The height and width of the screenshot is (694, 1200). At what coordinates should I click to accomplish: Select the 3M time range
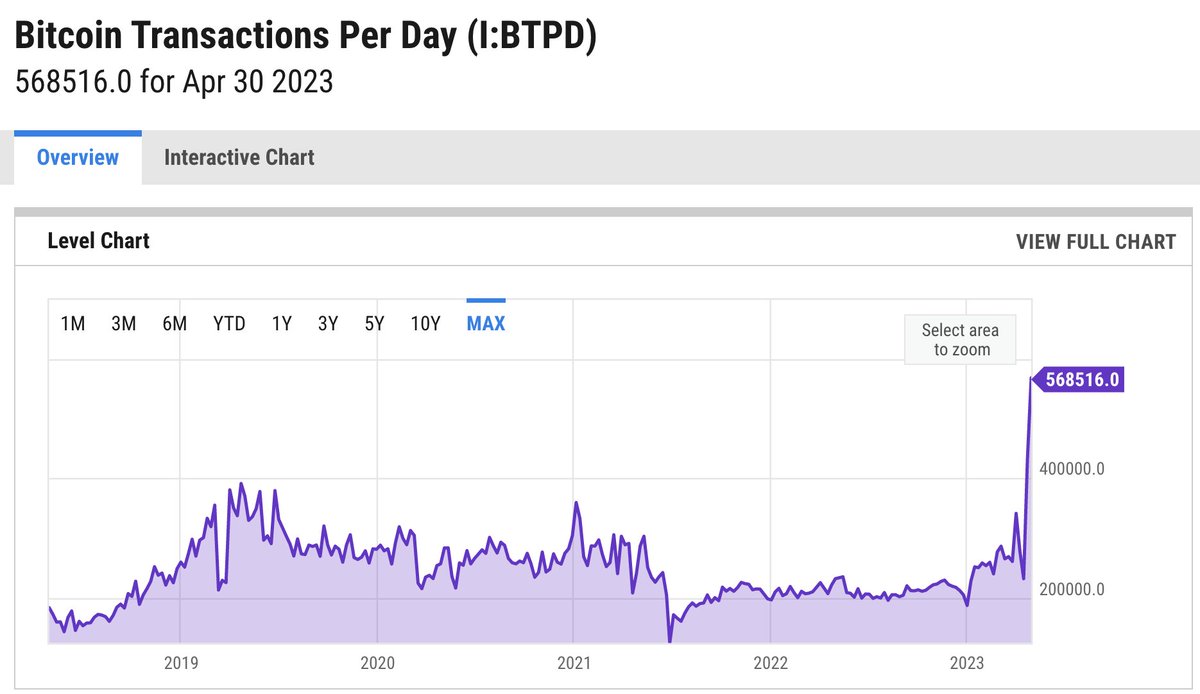(124, 323)
